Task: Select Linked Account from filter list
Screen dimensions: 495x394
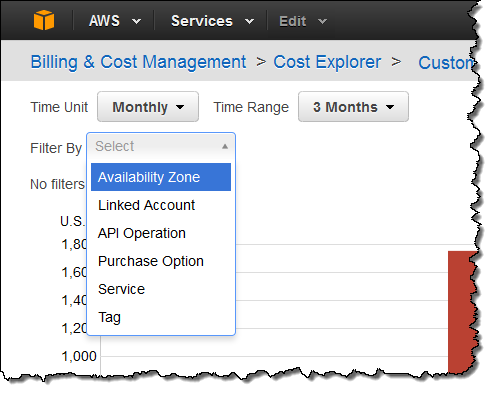Action: point(161,205)
